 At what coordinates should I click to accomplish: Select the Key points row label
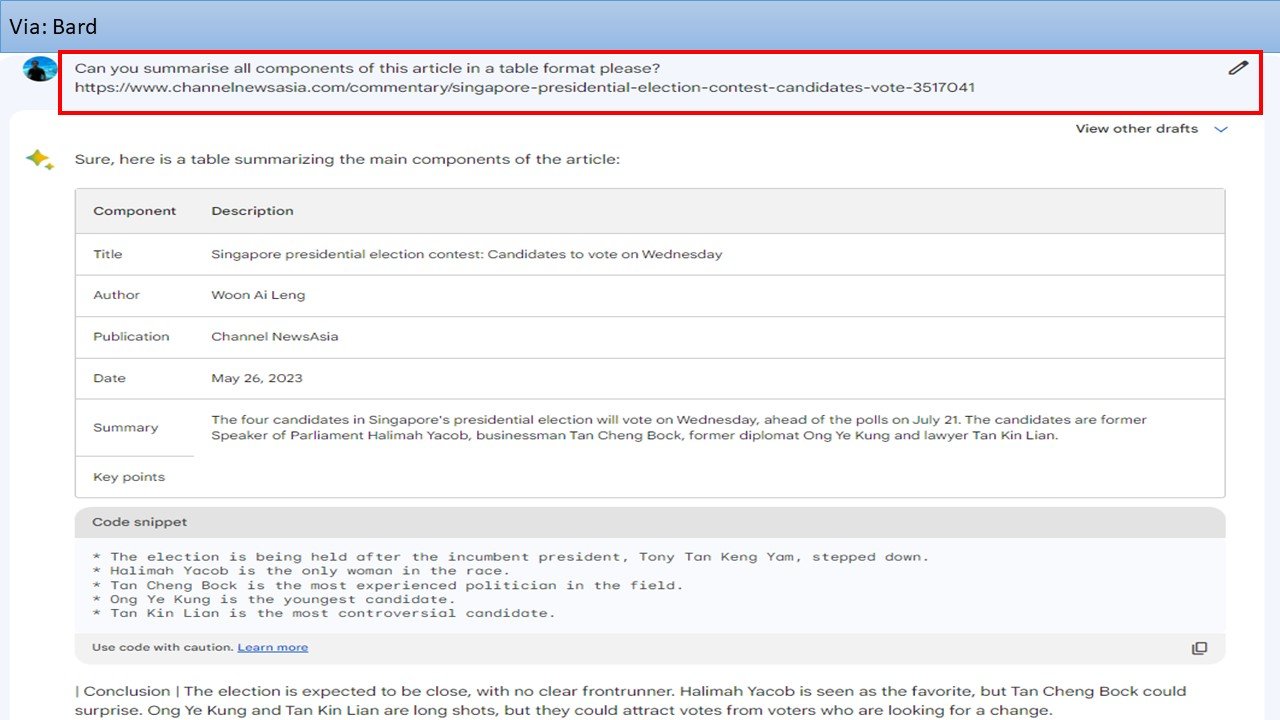click(129, 477)
